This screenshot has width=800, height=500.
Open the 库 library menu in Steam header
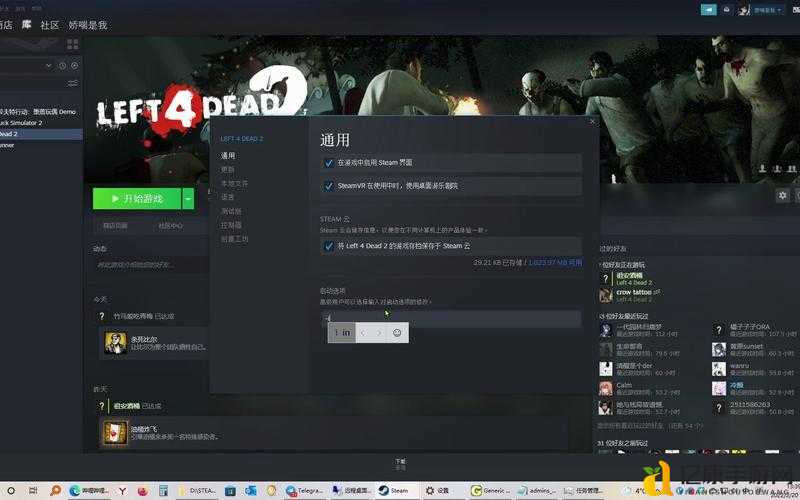tap(27, 24)
